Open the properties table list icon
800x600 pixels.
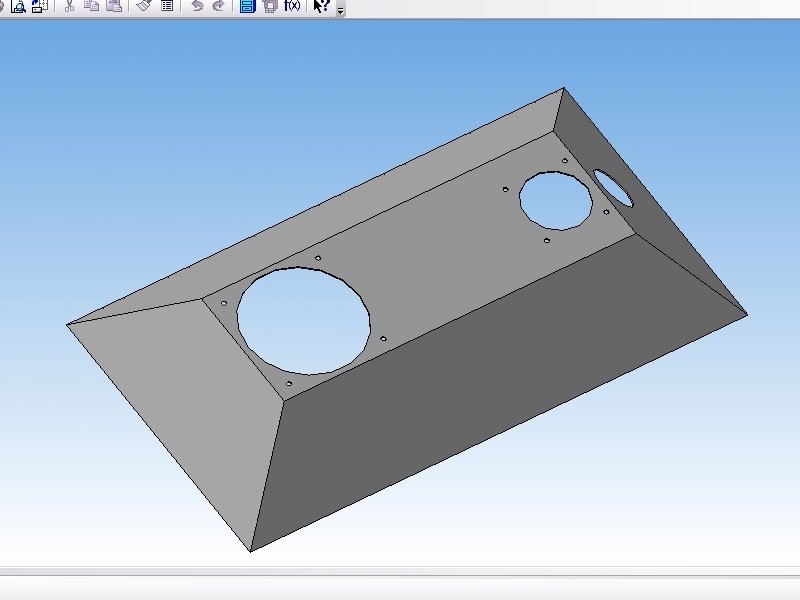coord(167,6)
